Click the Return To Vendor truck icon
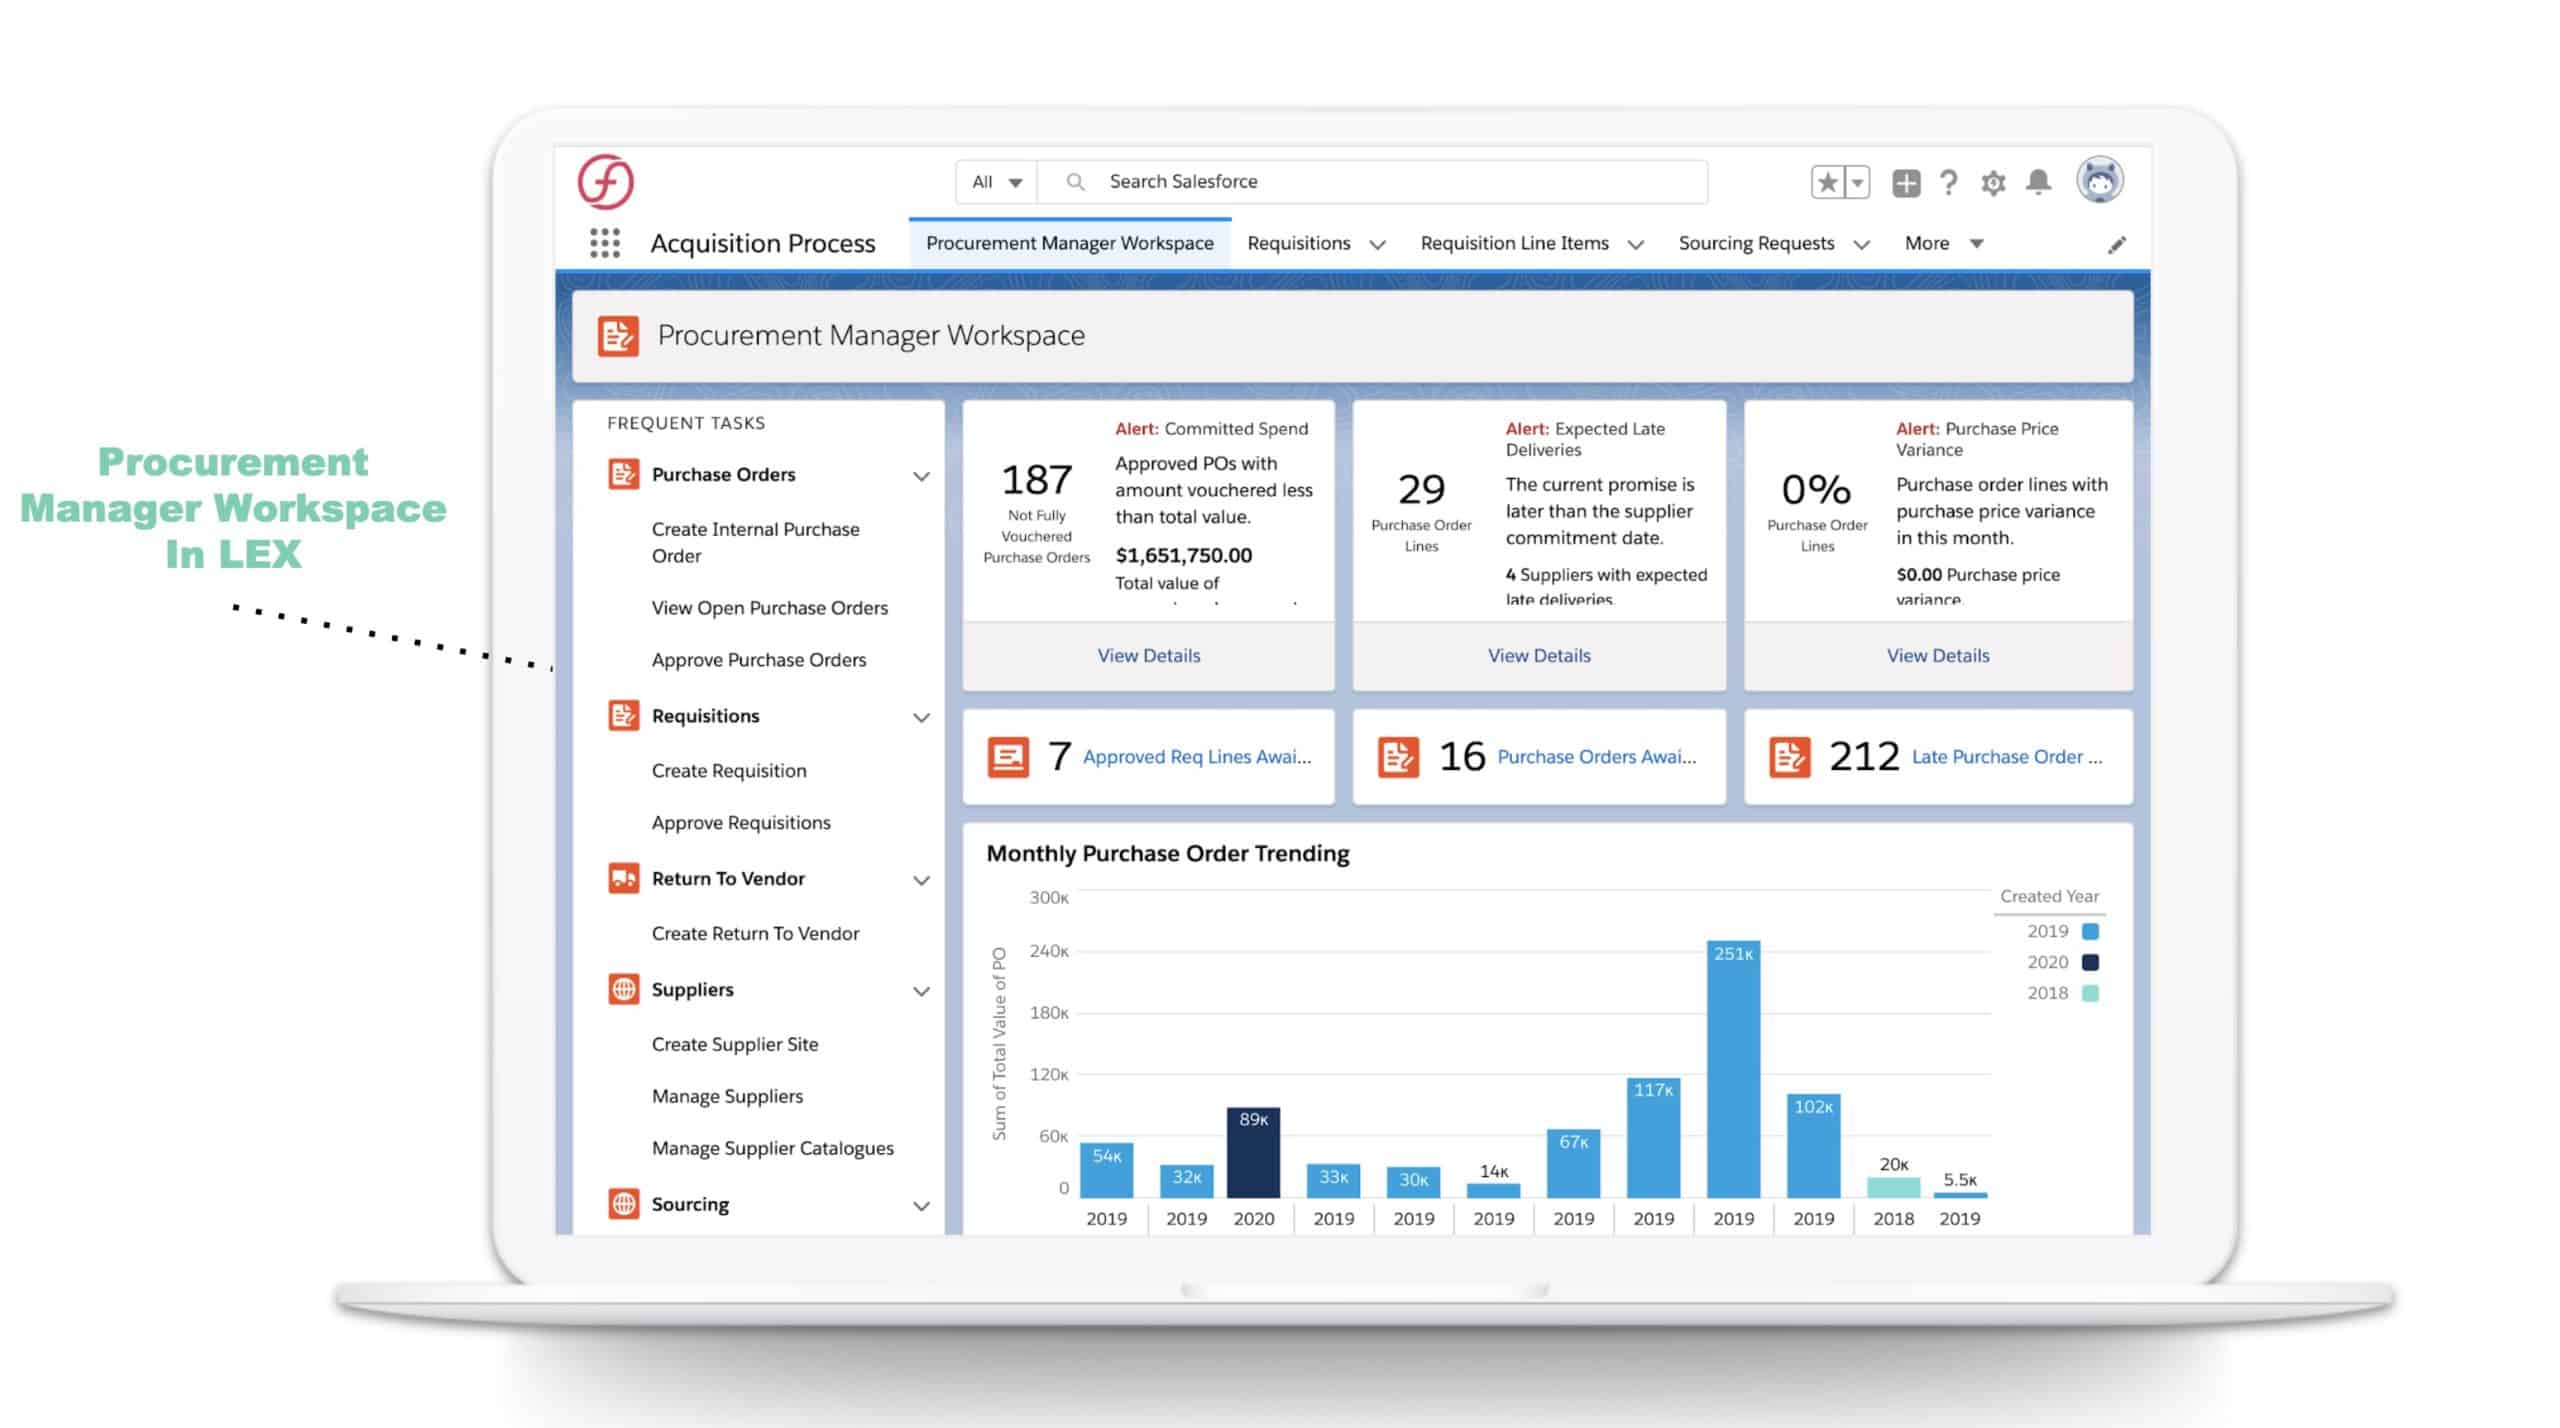The width and height of the screenshot is (2560, 1428). (x=622, y=878)
